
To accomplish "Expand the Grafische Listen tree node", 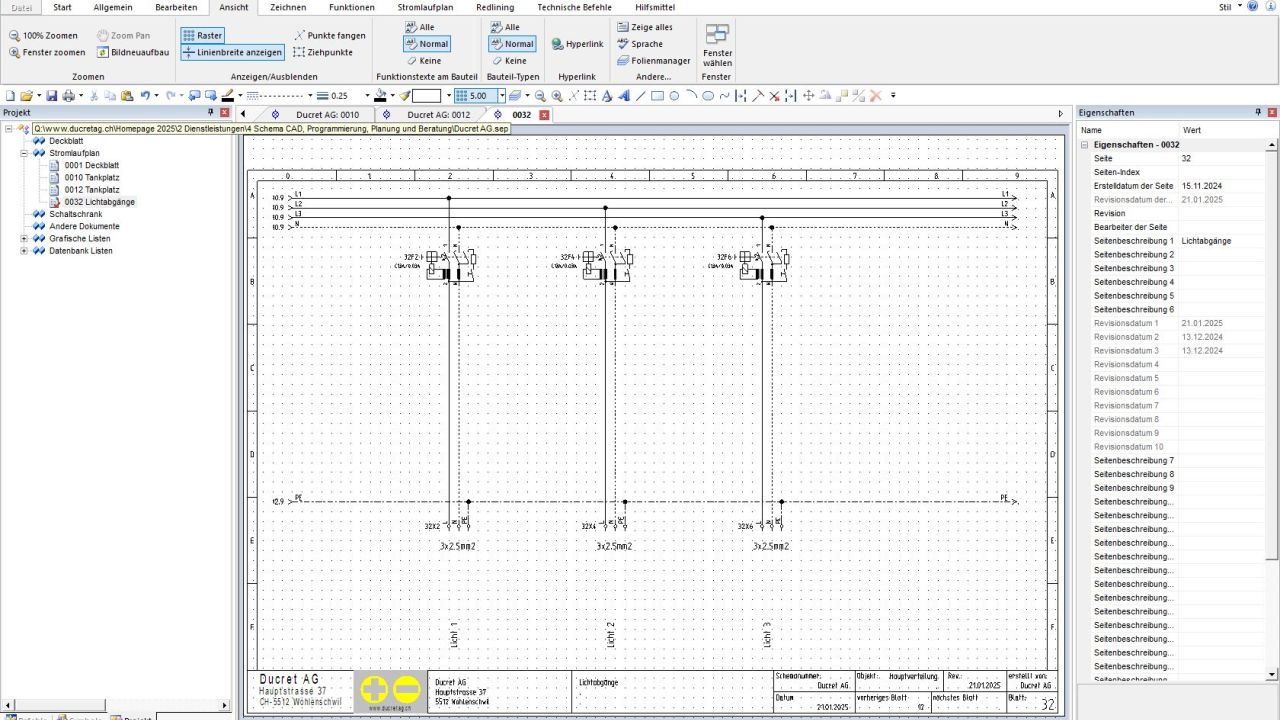I will (x=25, y=239).
